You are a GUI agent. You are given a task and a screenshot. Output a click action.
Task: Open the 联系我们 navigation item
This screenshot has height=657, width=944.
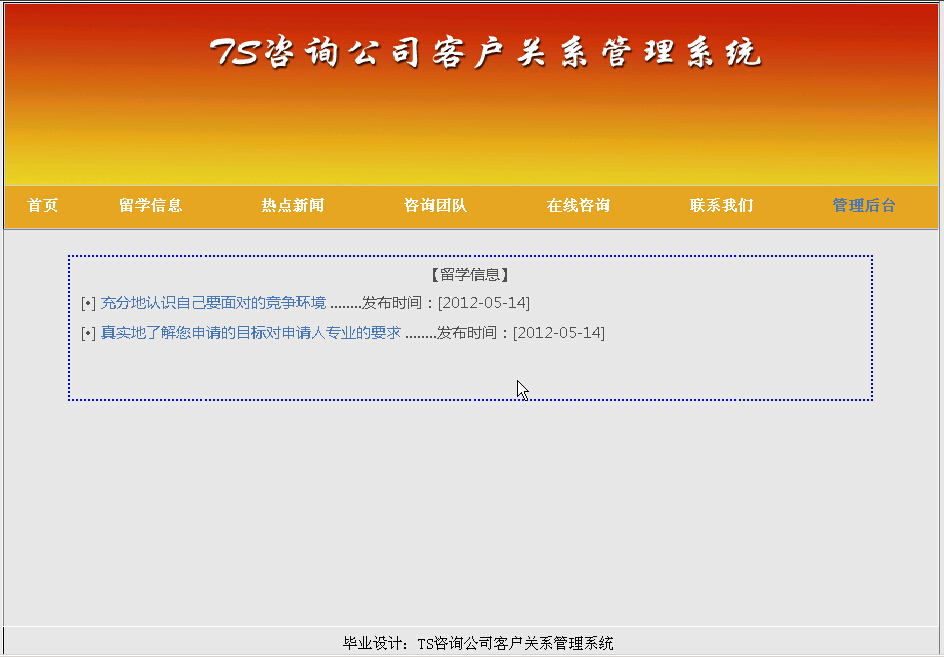click(x=721, y=205)
